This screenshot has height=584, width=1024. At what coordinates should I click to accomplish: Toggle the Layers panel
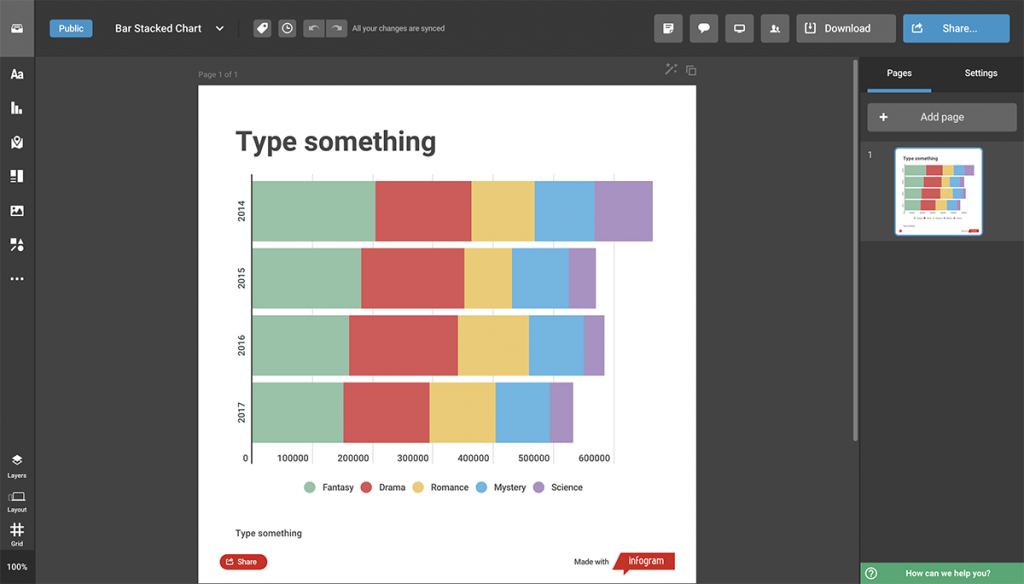click(17, 466)
